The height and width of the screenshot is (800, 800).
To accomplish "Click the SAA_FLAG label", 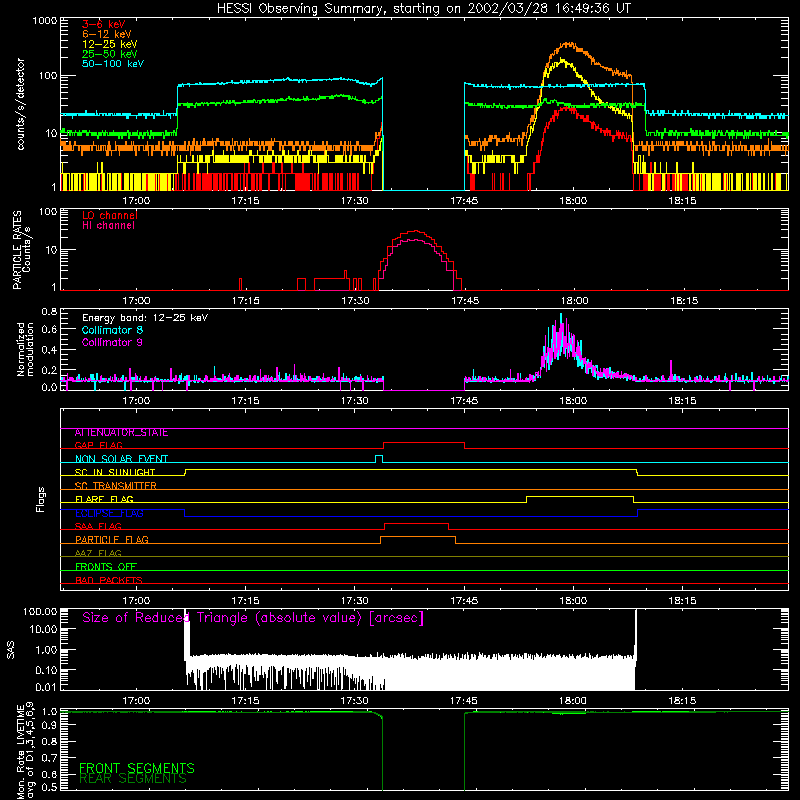I will [98, 526].
